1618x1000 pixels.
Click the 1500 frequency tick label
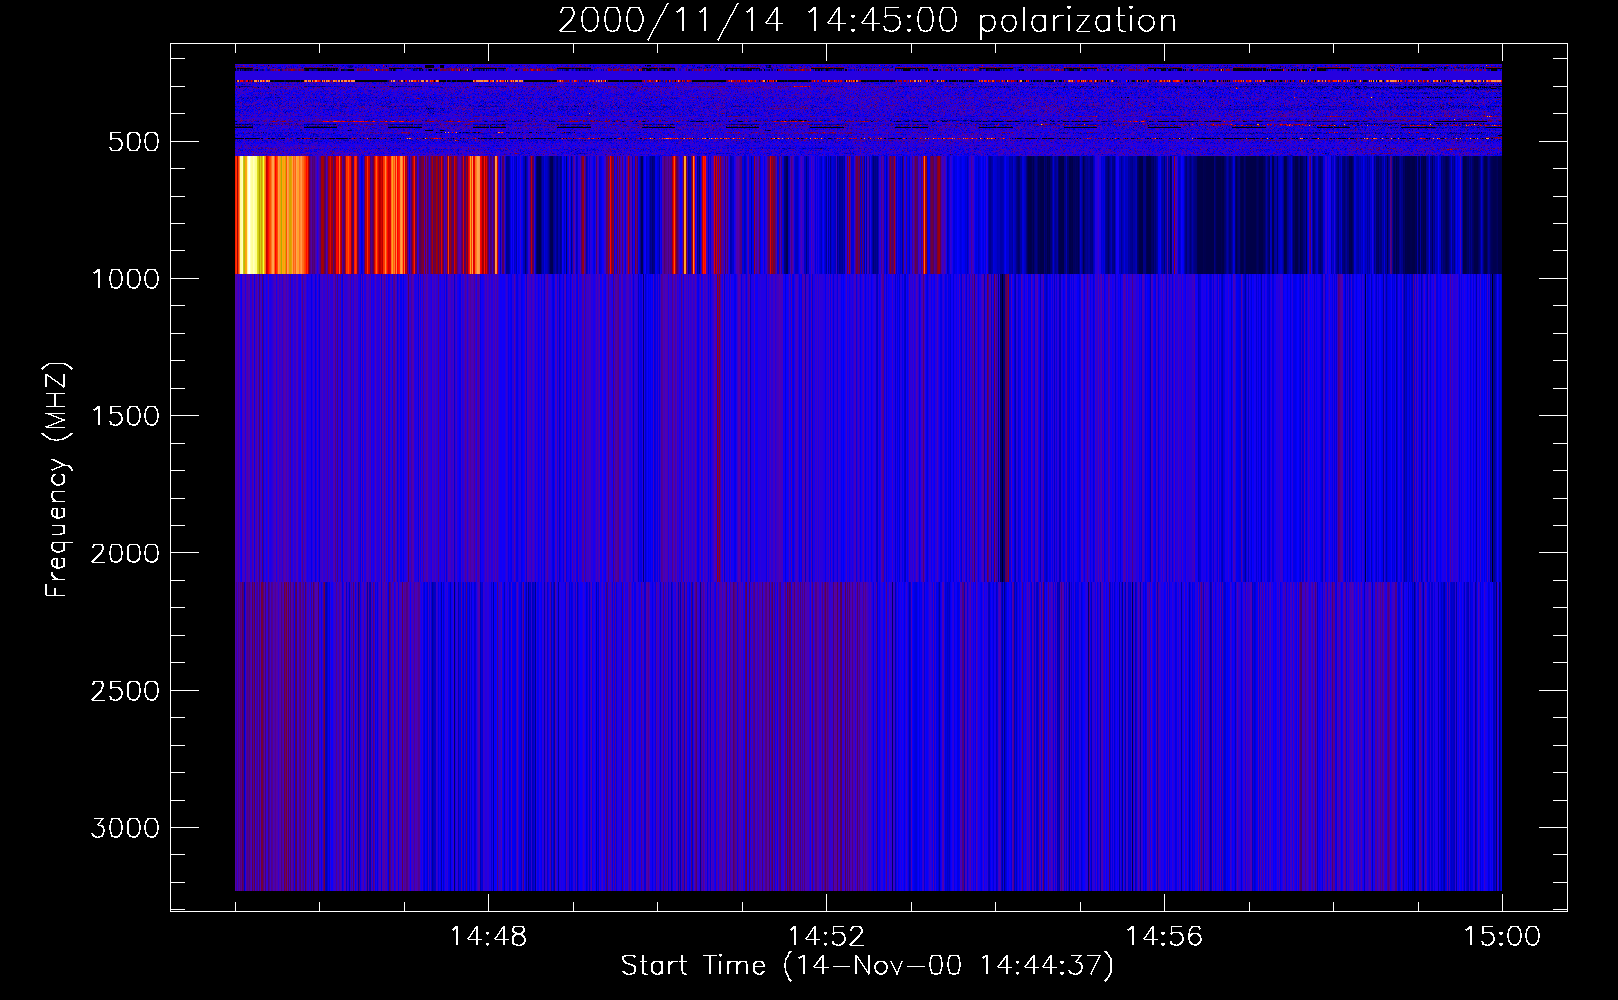(x=125, y=416)
